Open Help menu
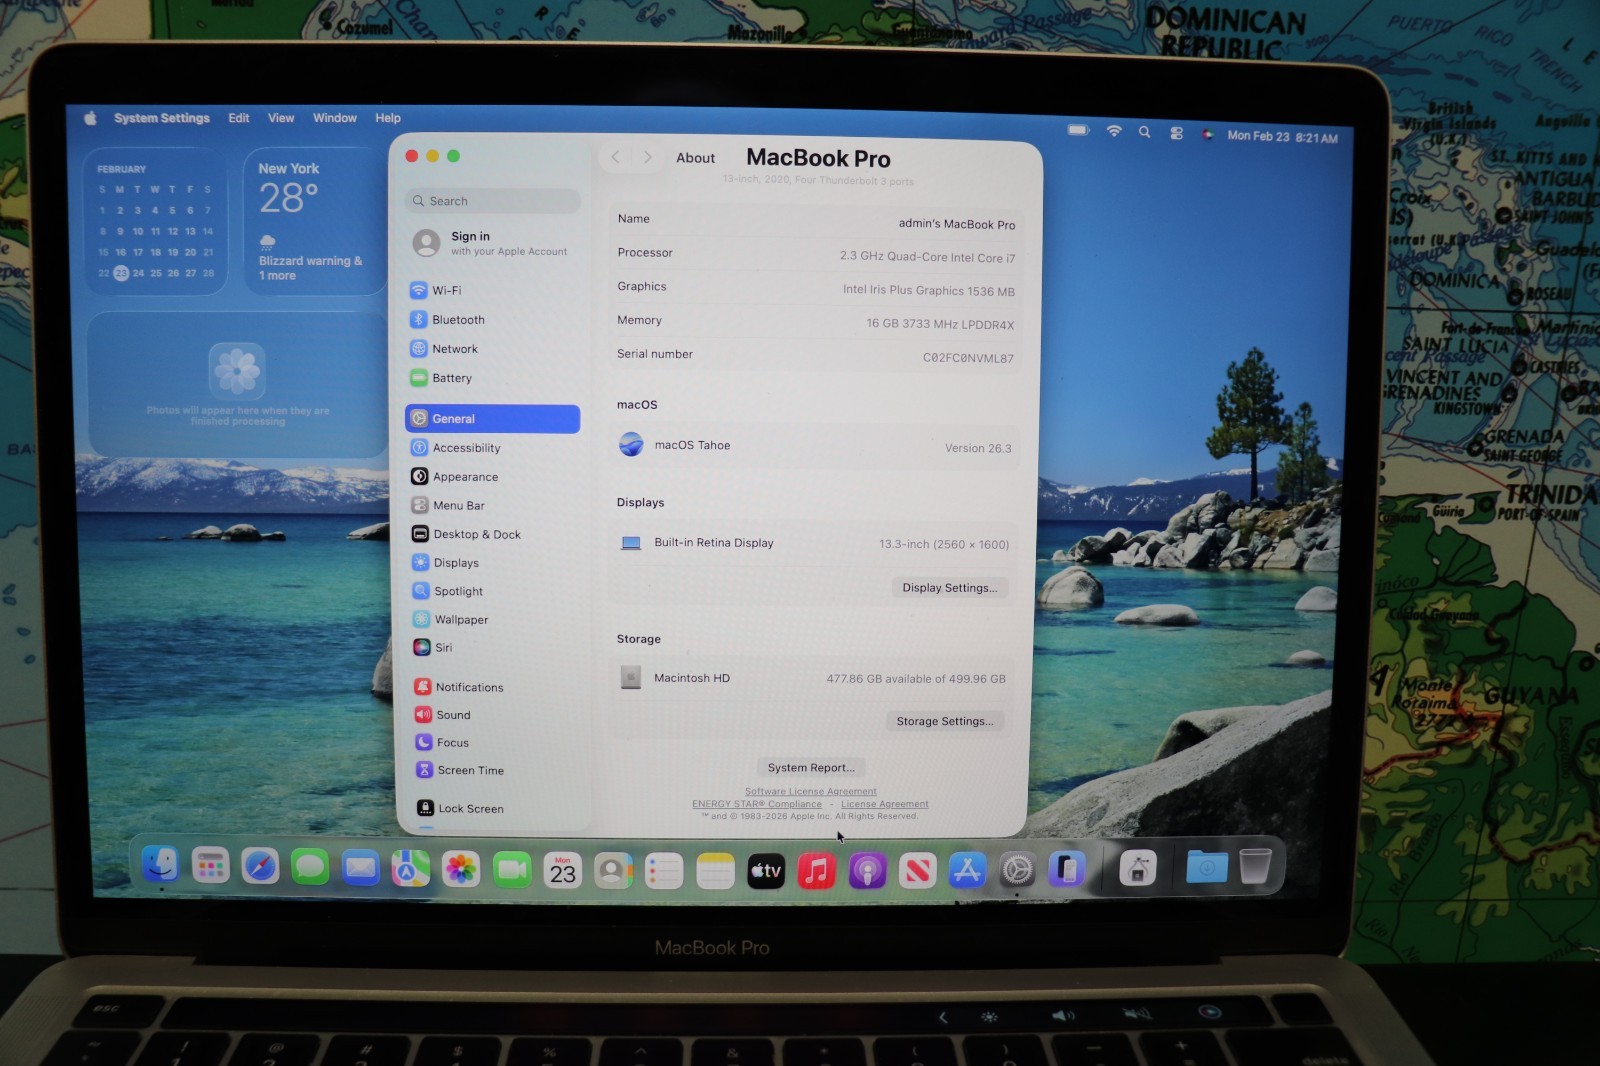1600x1066 pixels. click(x=388, y=118)
